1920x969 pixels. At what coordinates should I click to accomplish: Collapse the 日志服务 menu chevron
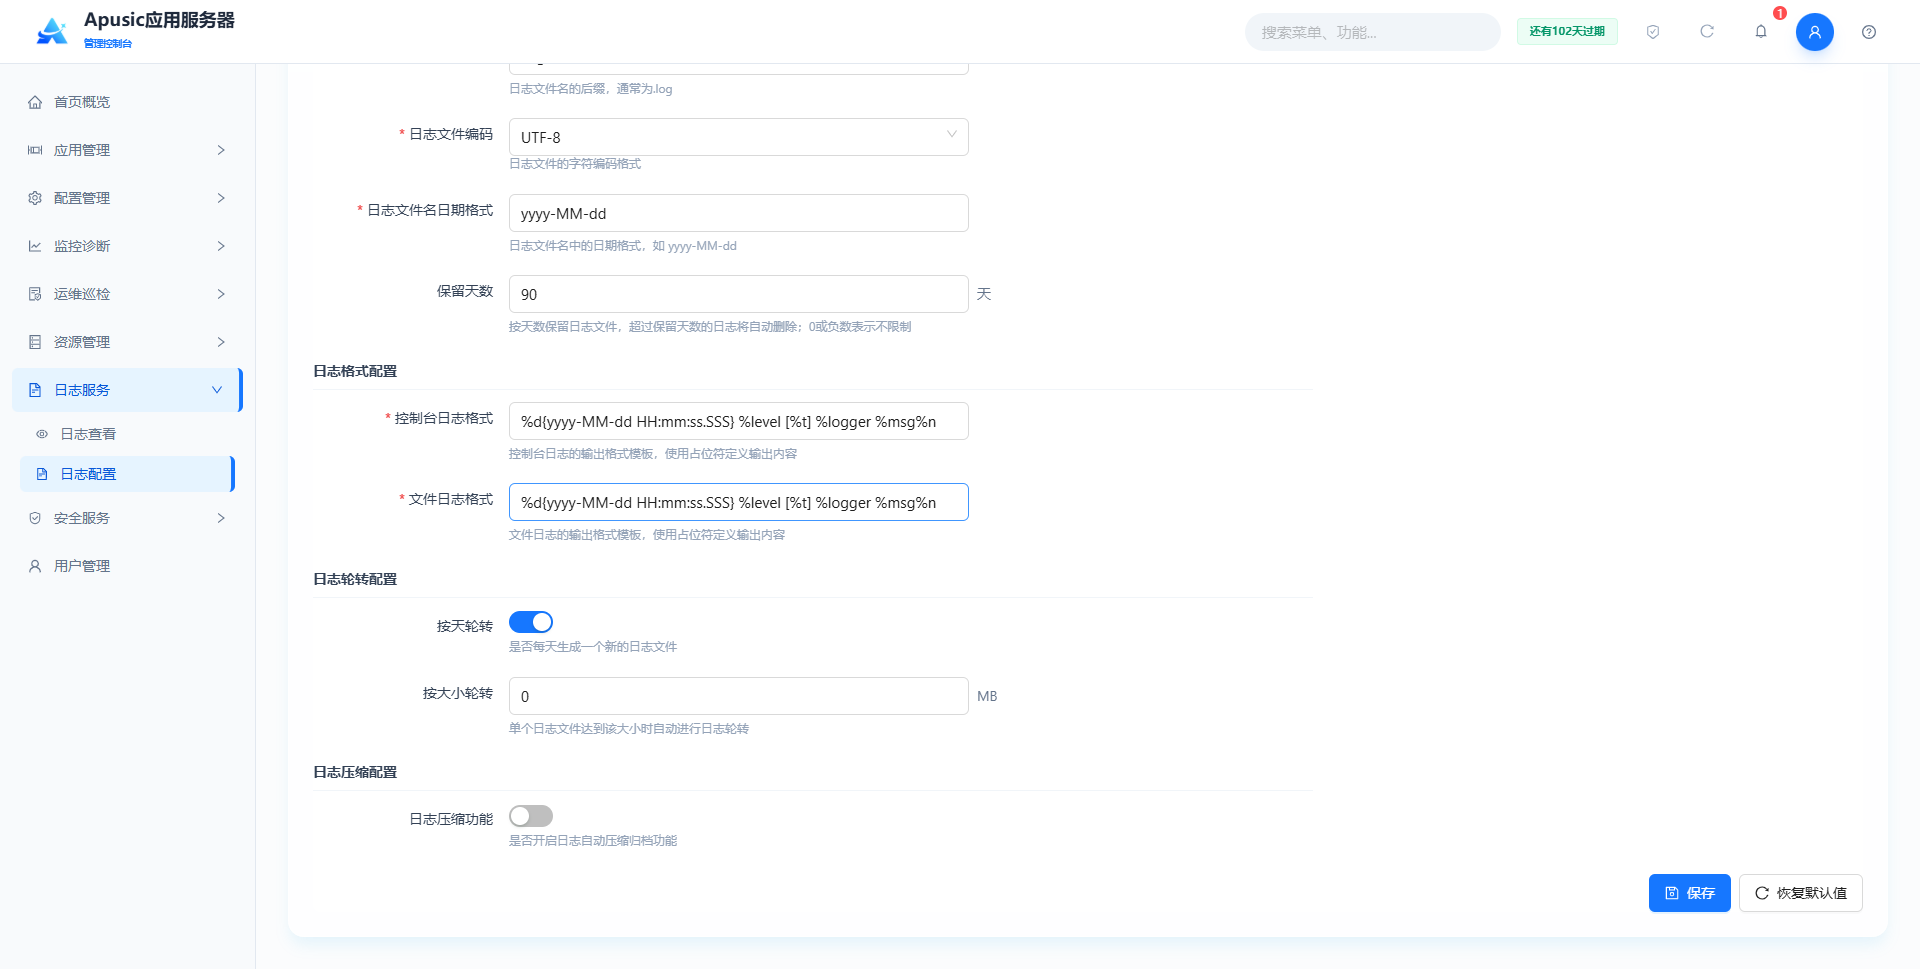[217, 390]
